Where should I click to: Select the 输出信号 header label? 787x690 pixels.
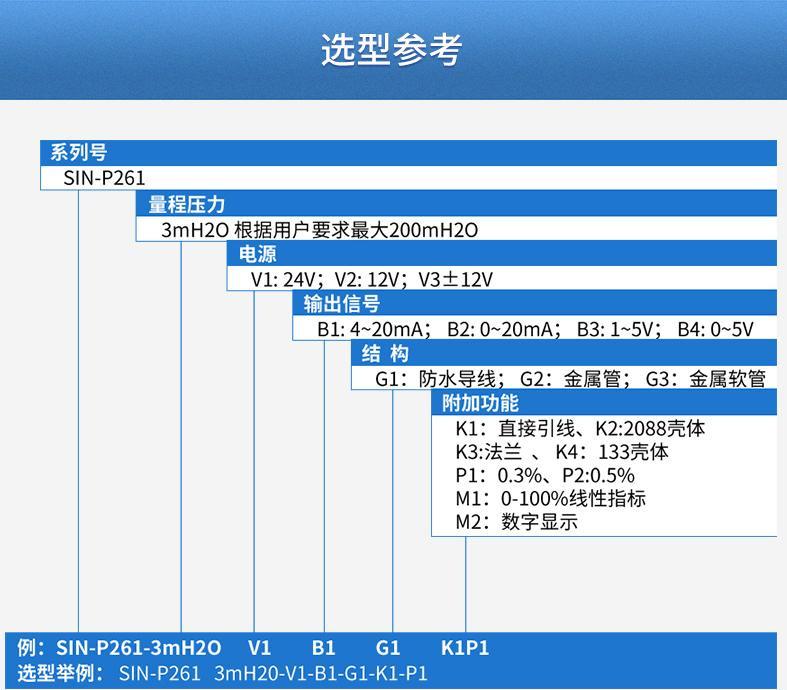pos(342,304)
